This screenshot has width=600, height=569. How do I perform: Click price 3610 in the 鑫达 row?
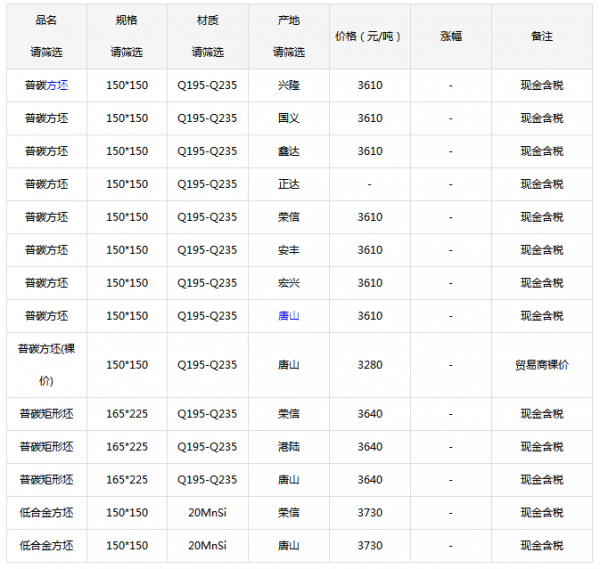370,151
